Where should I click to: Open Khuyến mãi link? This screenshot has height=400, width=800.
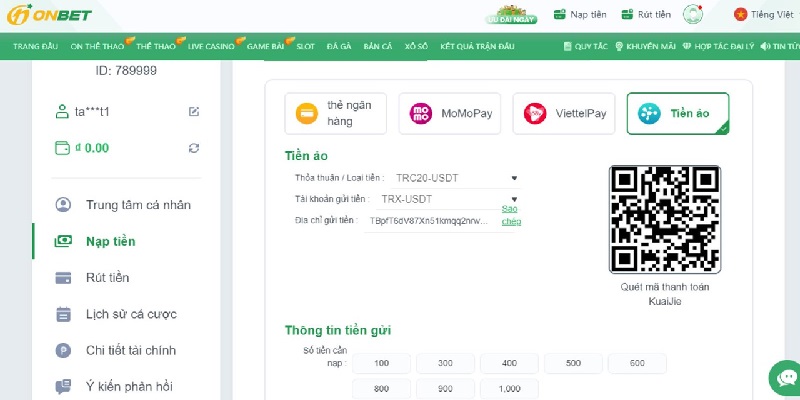[x=651, y=46]
